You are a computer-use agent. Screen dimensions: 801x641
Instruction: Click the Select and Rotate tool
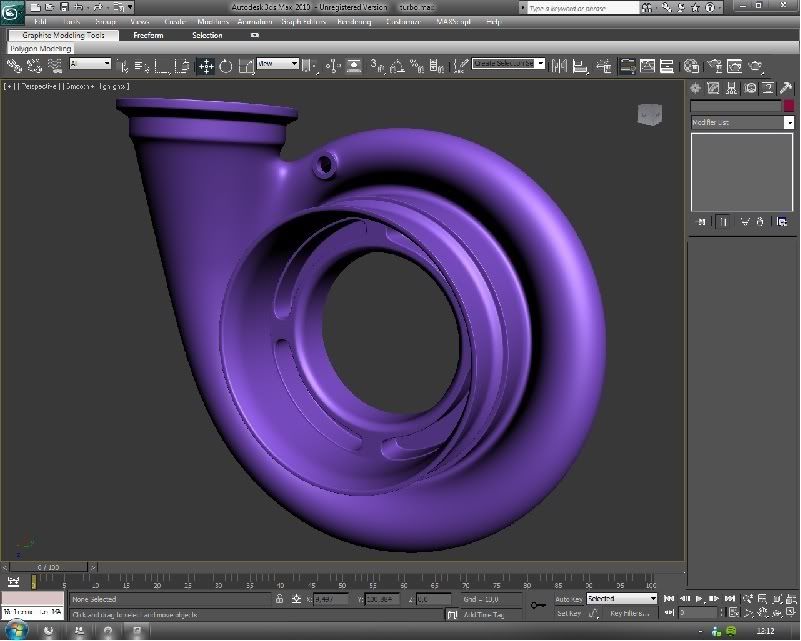coord(226,66)
